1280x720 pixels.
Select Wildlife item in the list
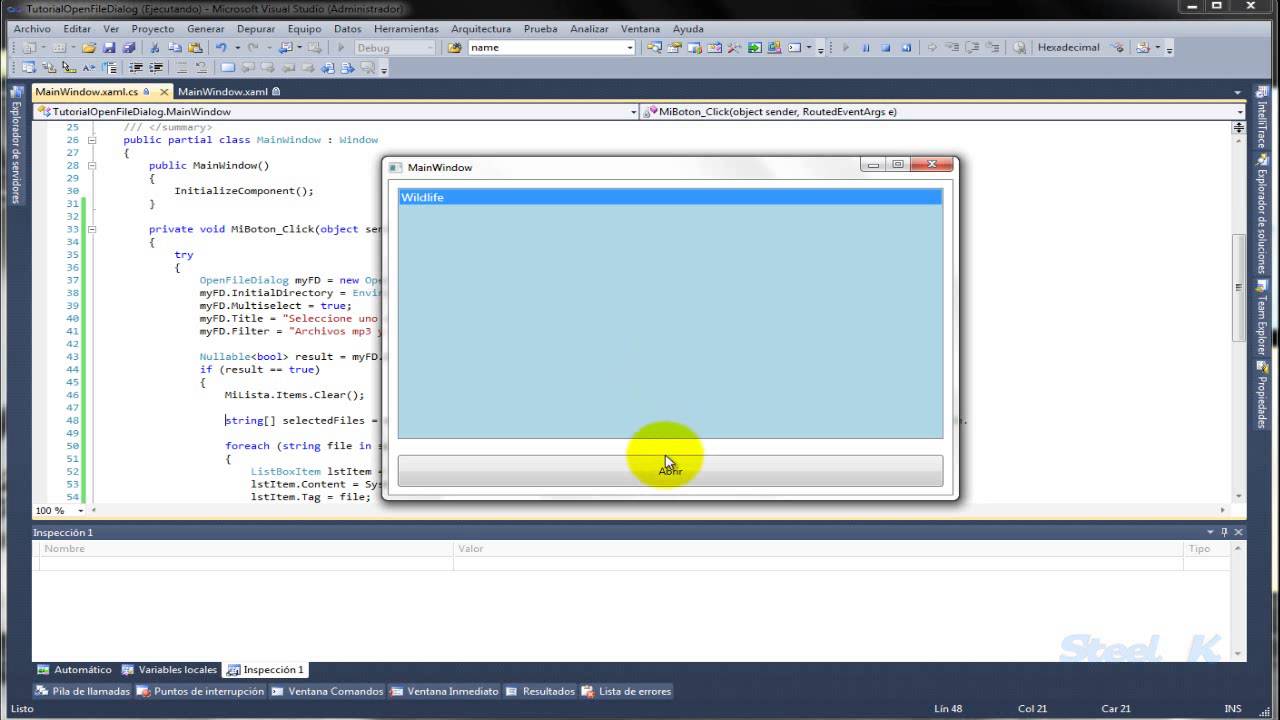tap(670, 198)
